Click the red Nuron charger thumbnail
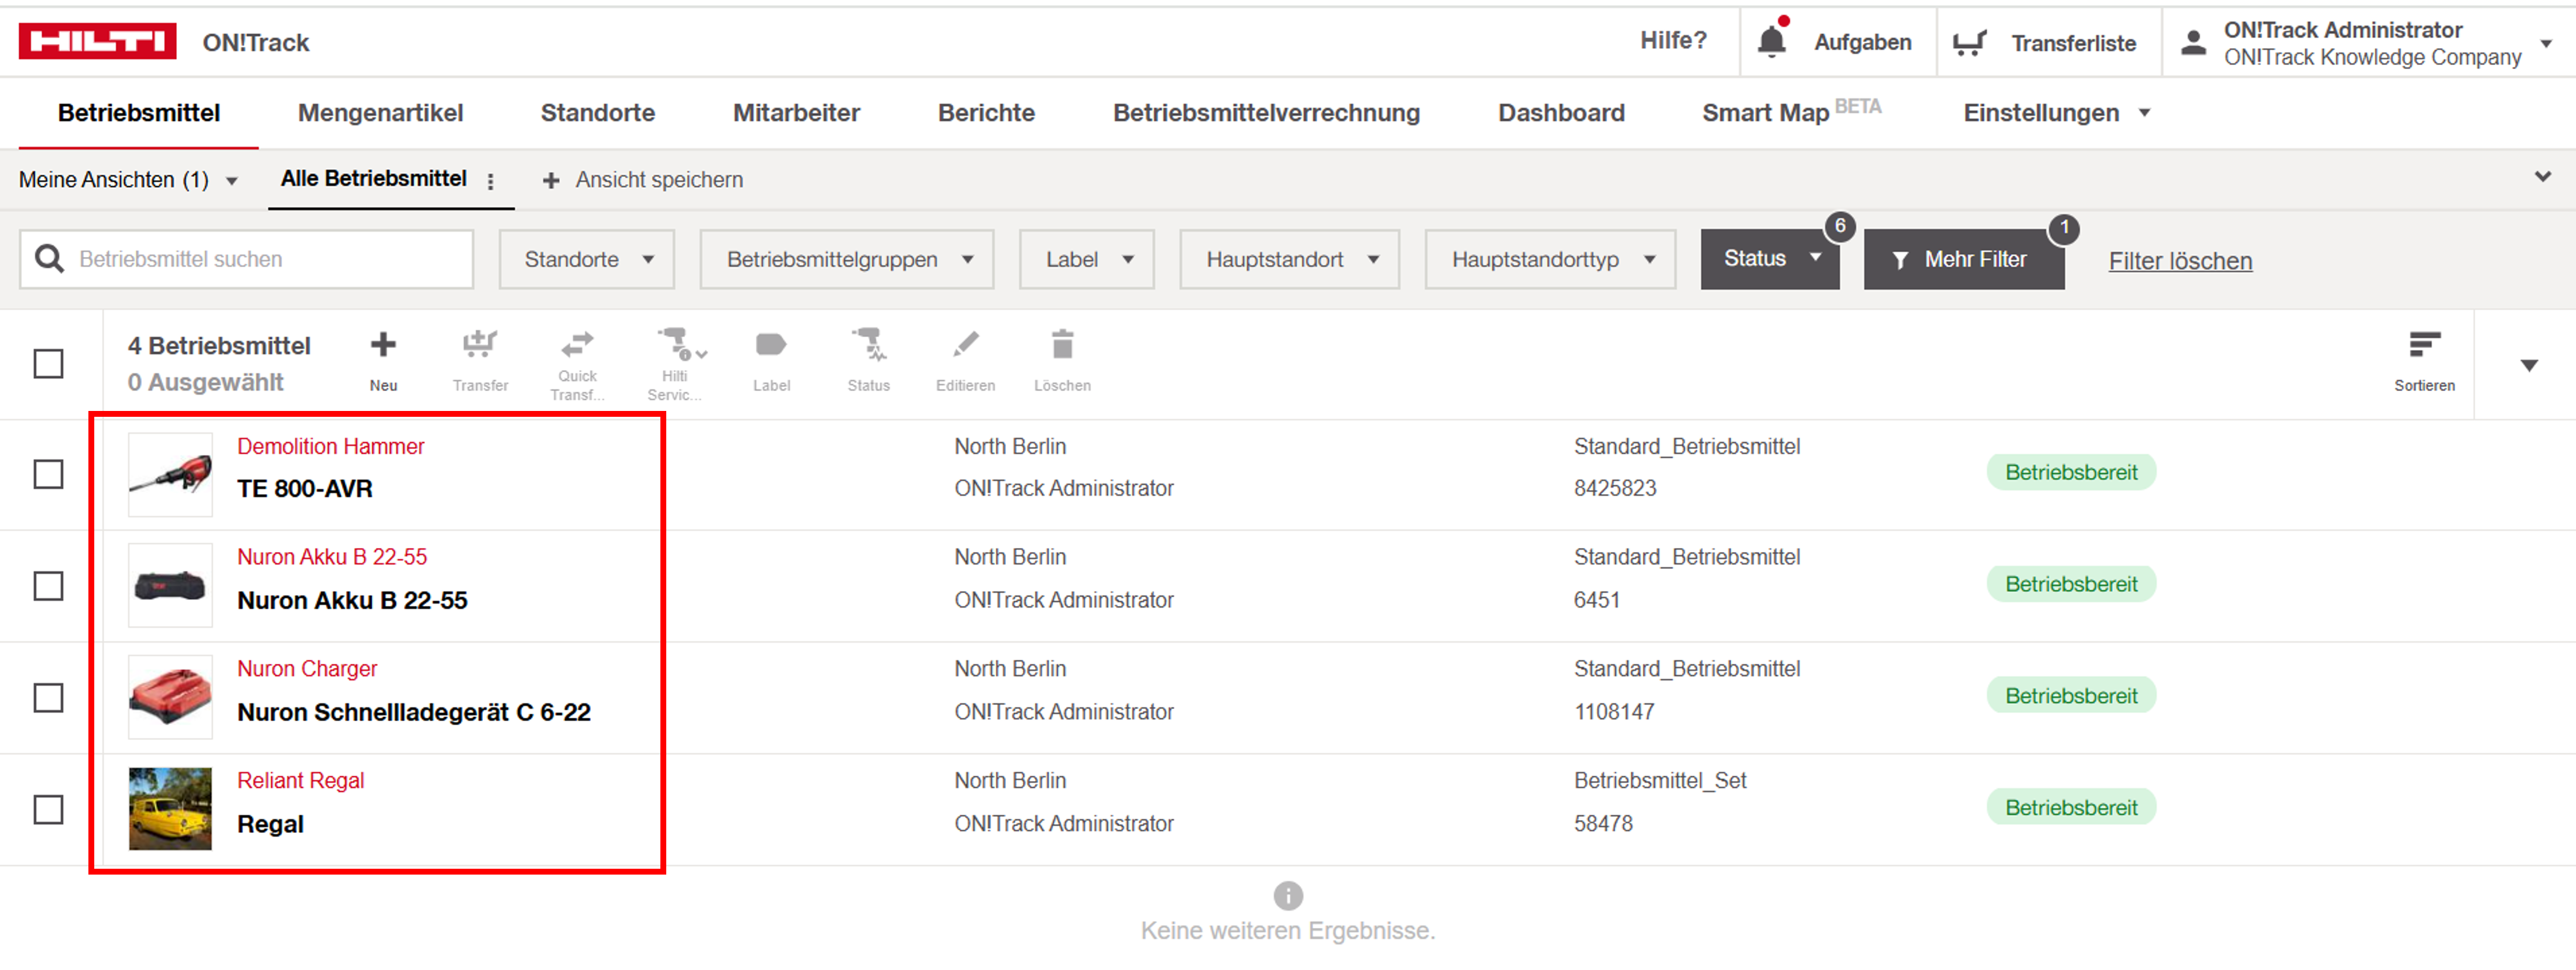The width and height of the screenshot is (2576, 970). point(170,698)
